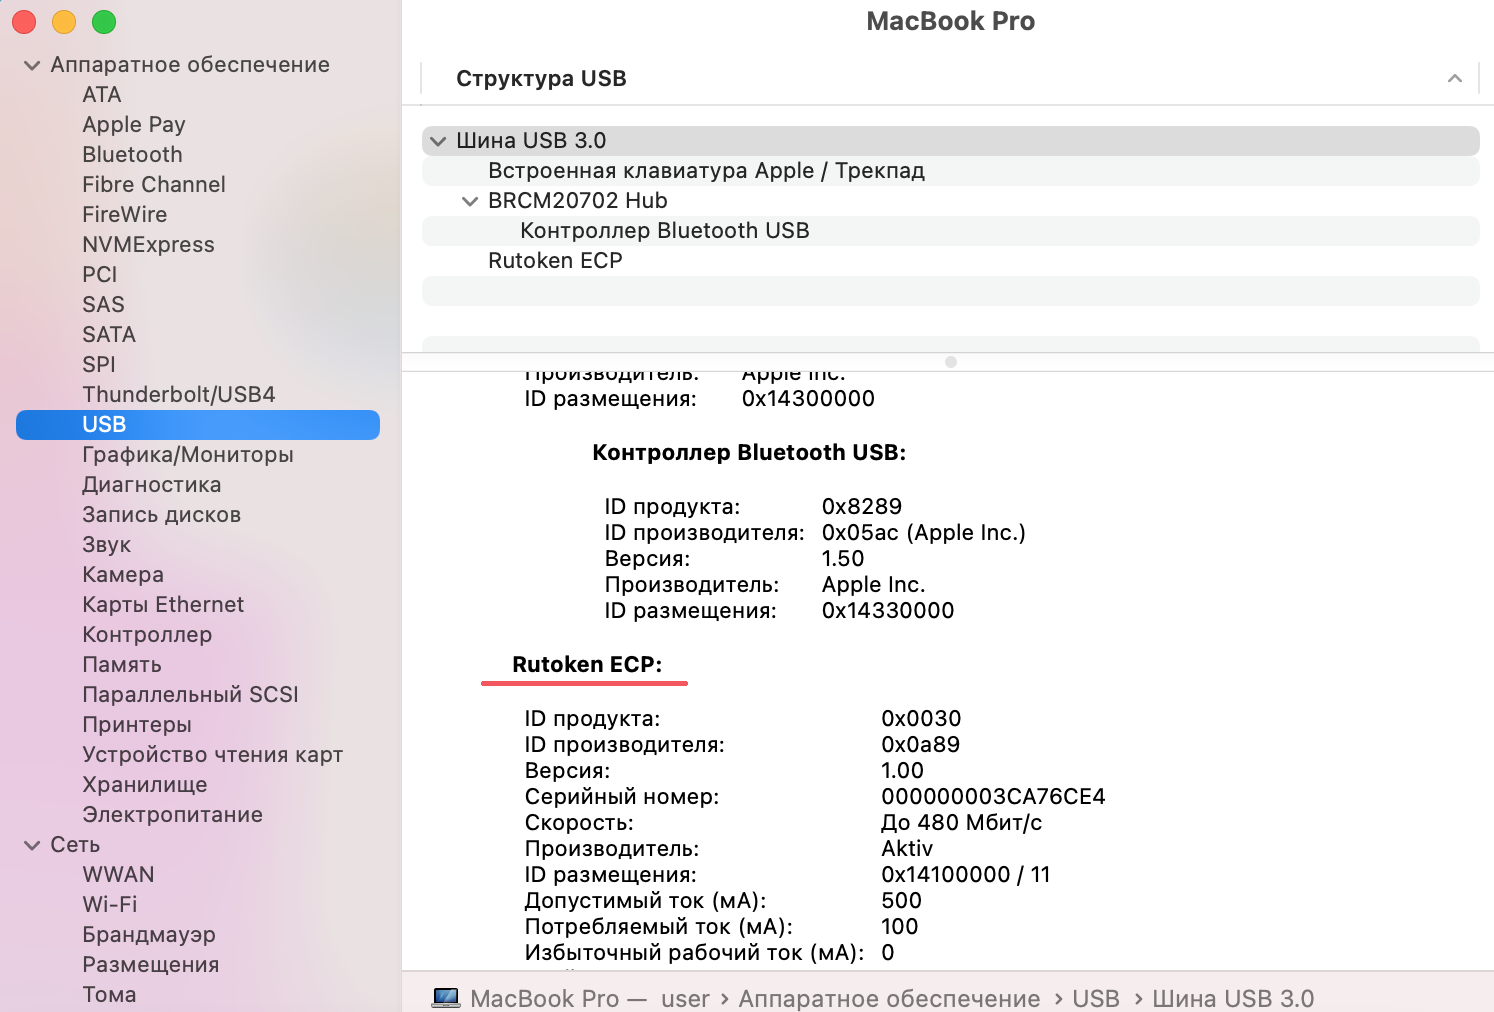
Task: Open Wi-Fi network entry
Action: coord(110,905)
